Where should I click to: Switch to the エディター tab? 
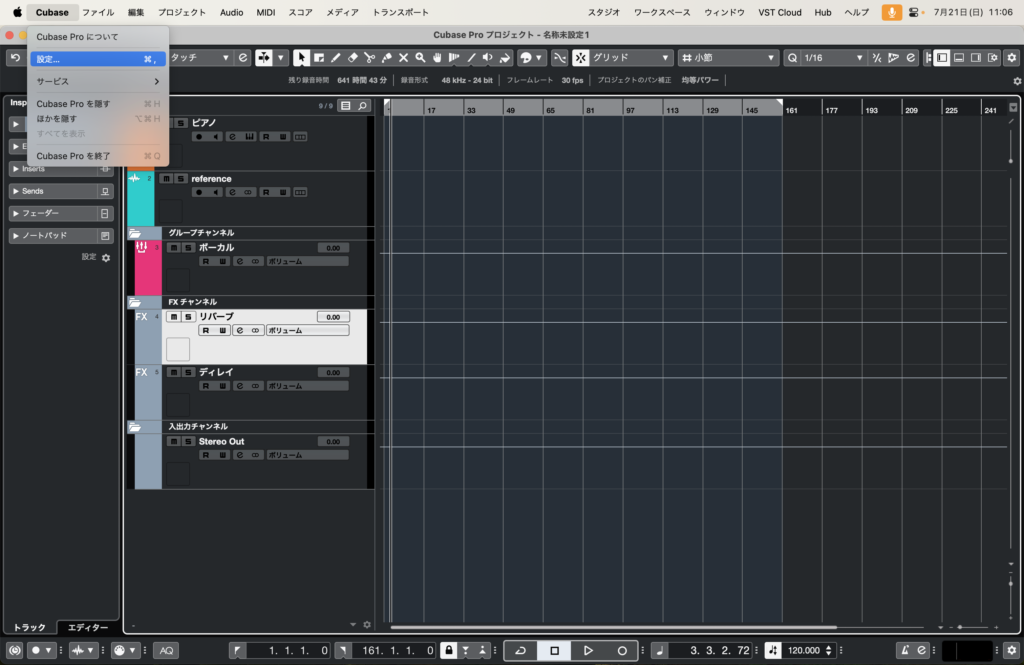coord(88,627)
